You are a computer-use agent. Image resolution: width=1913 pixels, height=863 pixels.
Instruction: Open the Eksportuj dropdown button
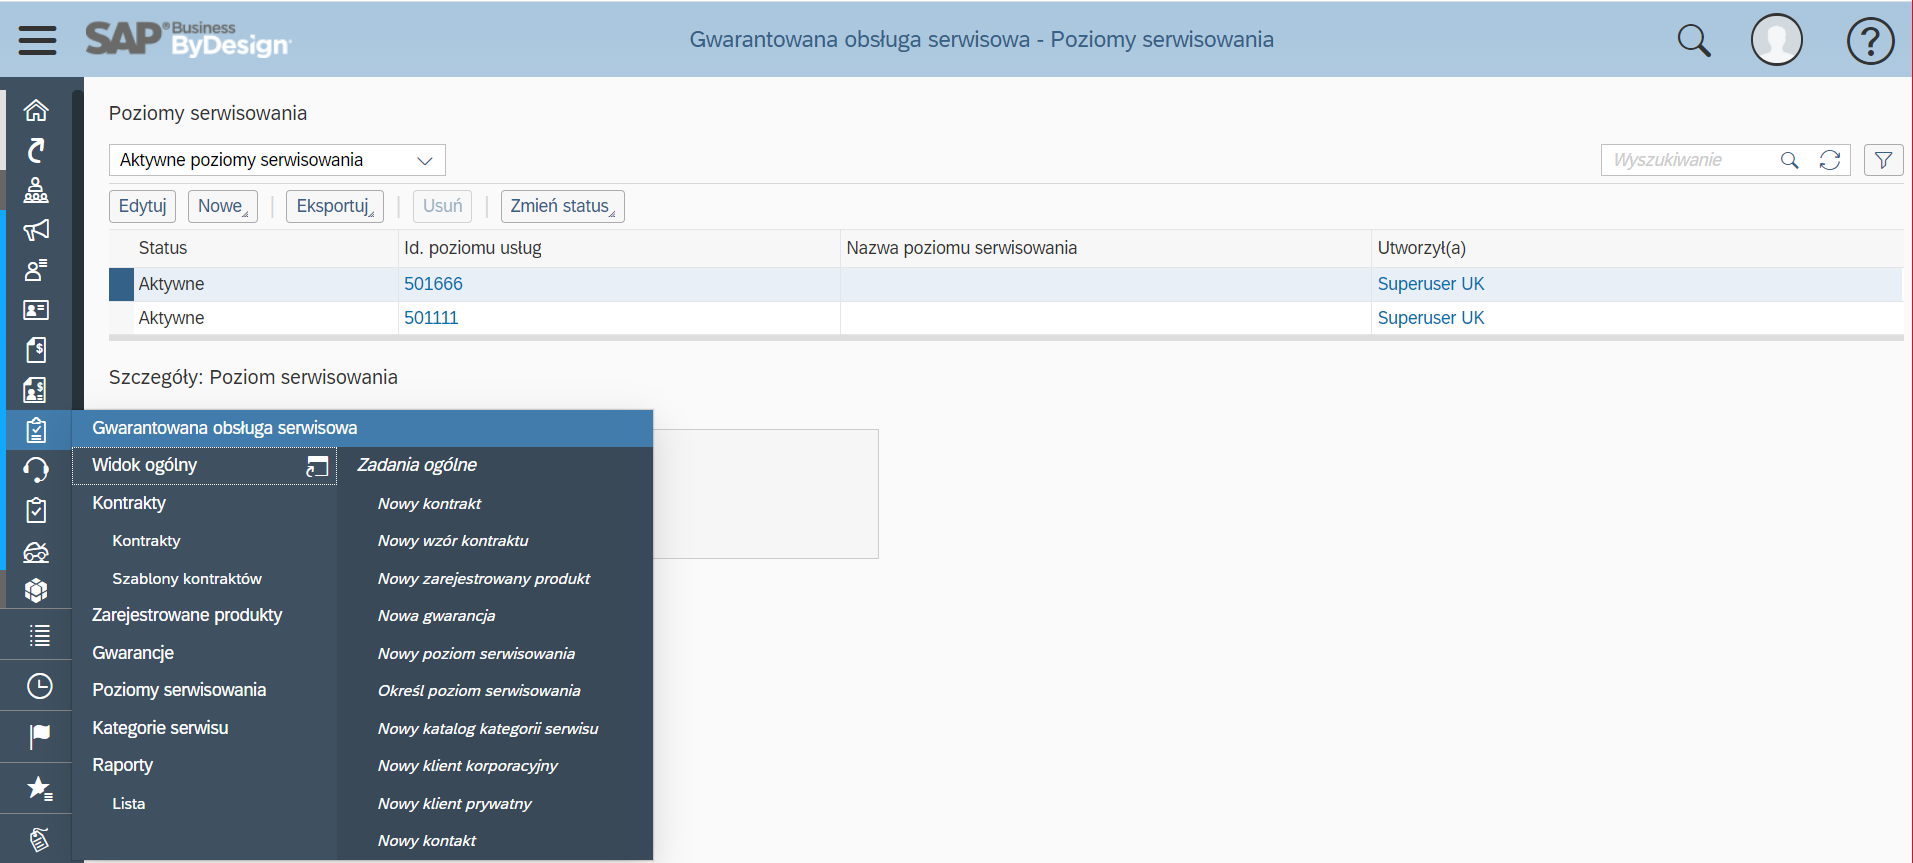point(335,206)
